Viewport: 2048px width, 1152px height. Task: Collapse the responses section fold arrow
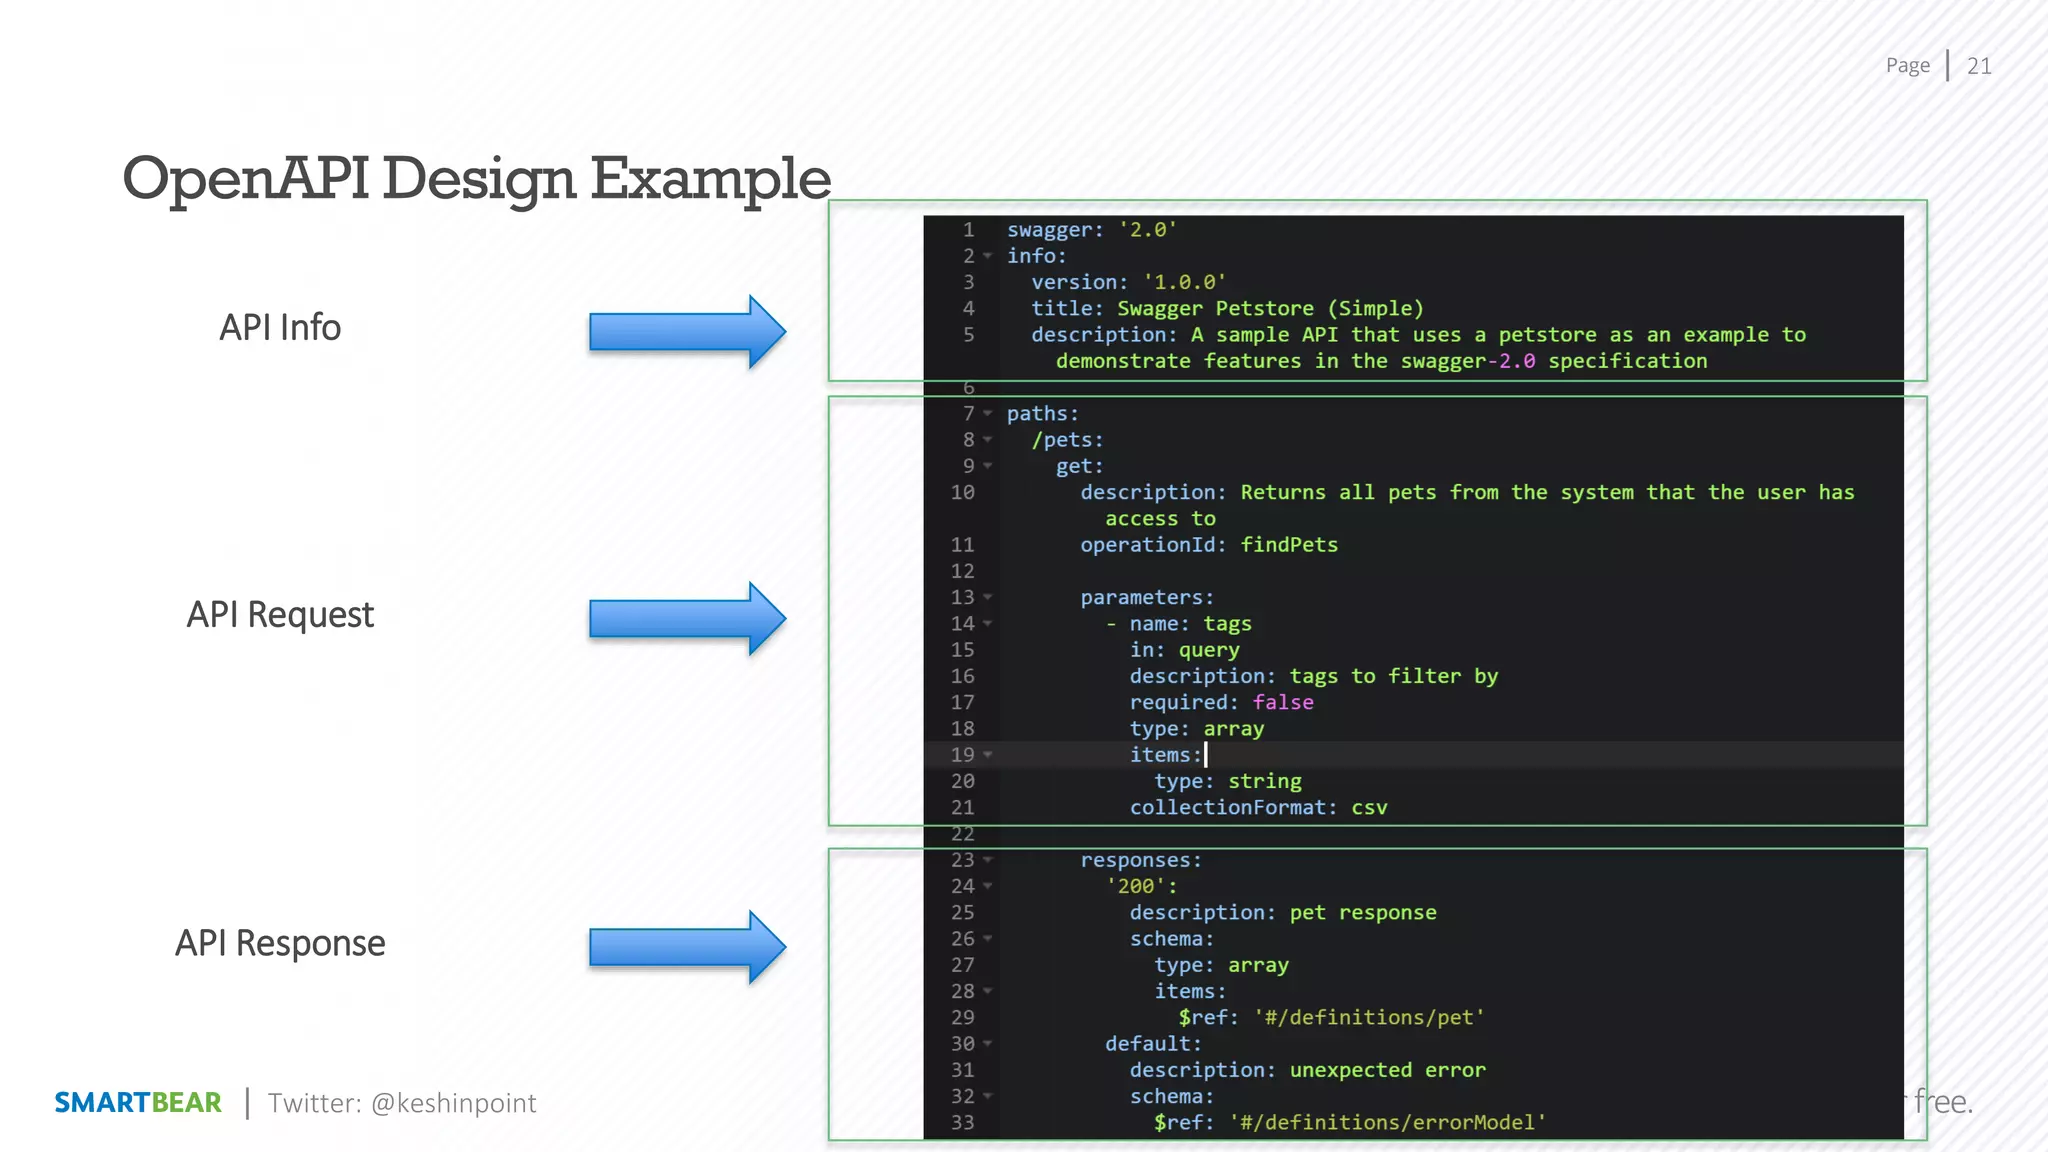[x=988, y=860]
